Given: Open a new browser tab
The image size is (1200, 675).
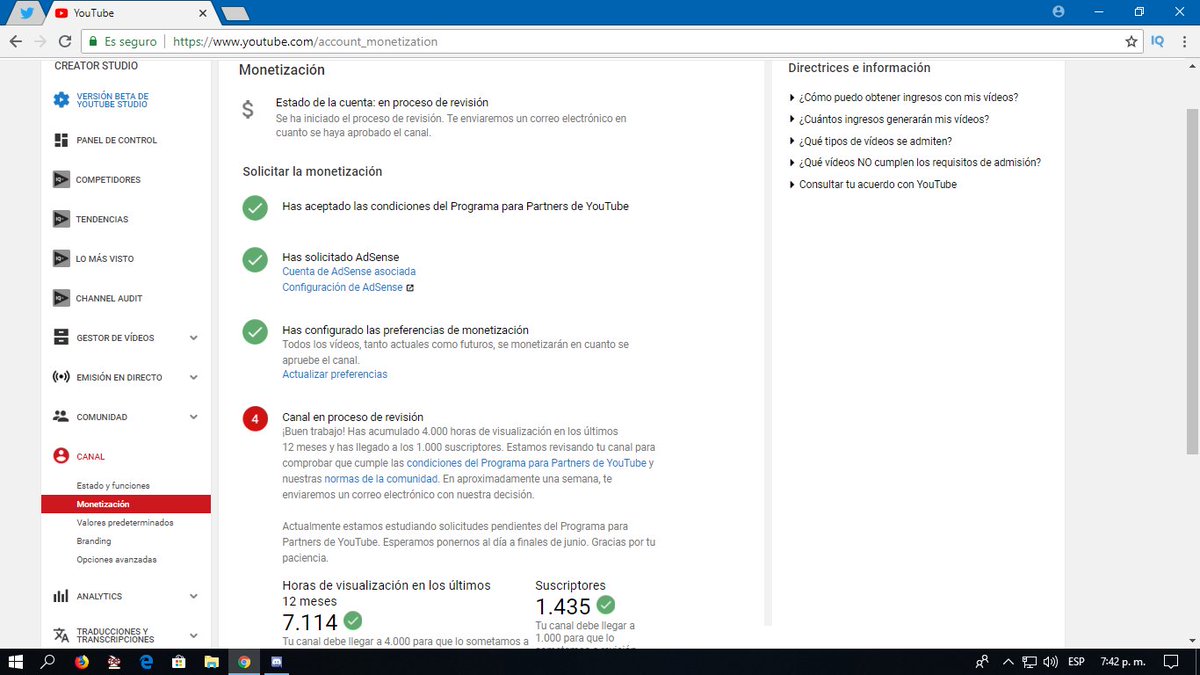Looking at the screenshot, I should pyautogui.click(x=235, y=14).
